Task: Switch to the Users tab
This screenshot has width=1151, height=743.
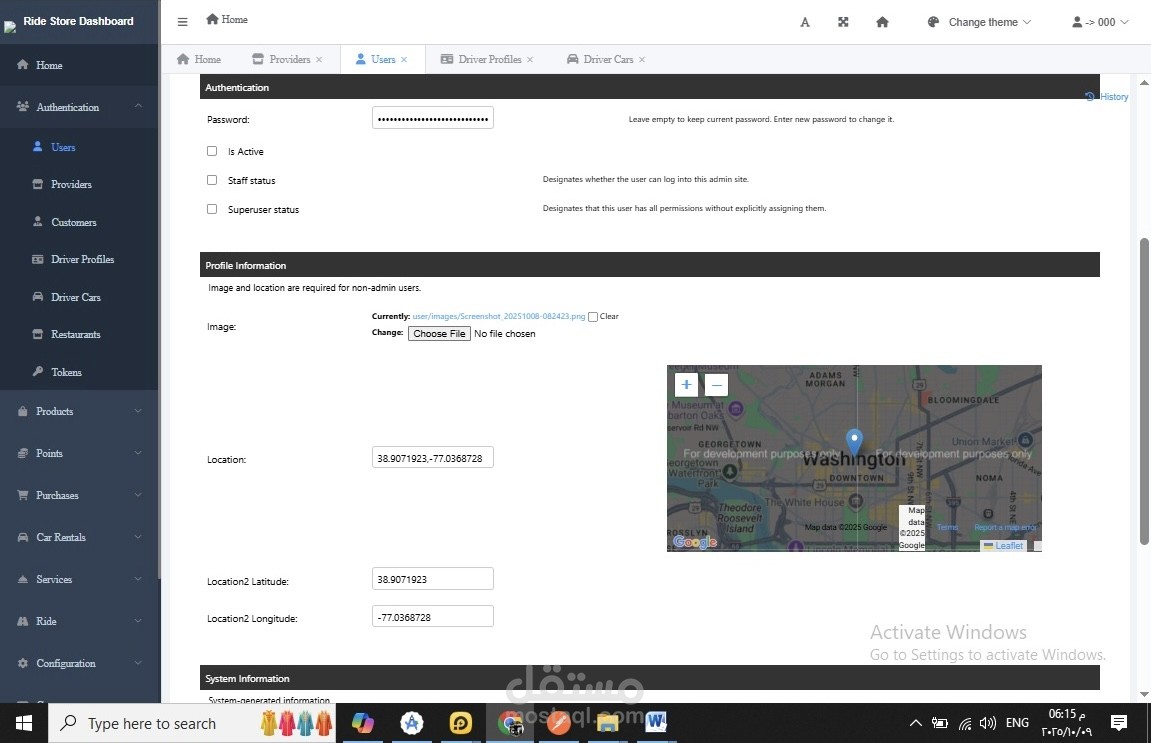Action: point(382,59)
